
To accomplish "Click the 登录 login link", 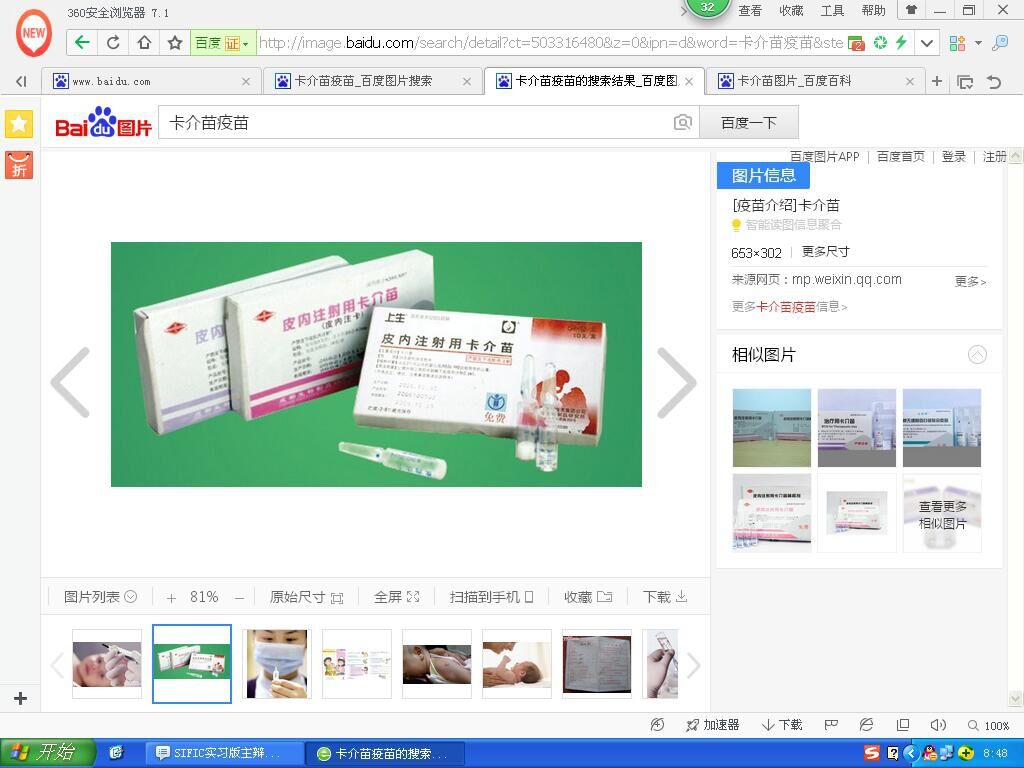I will [x=952, y=157].
